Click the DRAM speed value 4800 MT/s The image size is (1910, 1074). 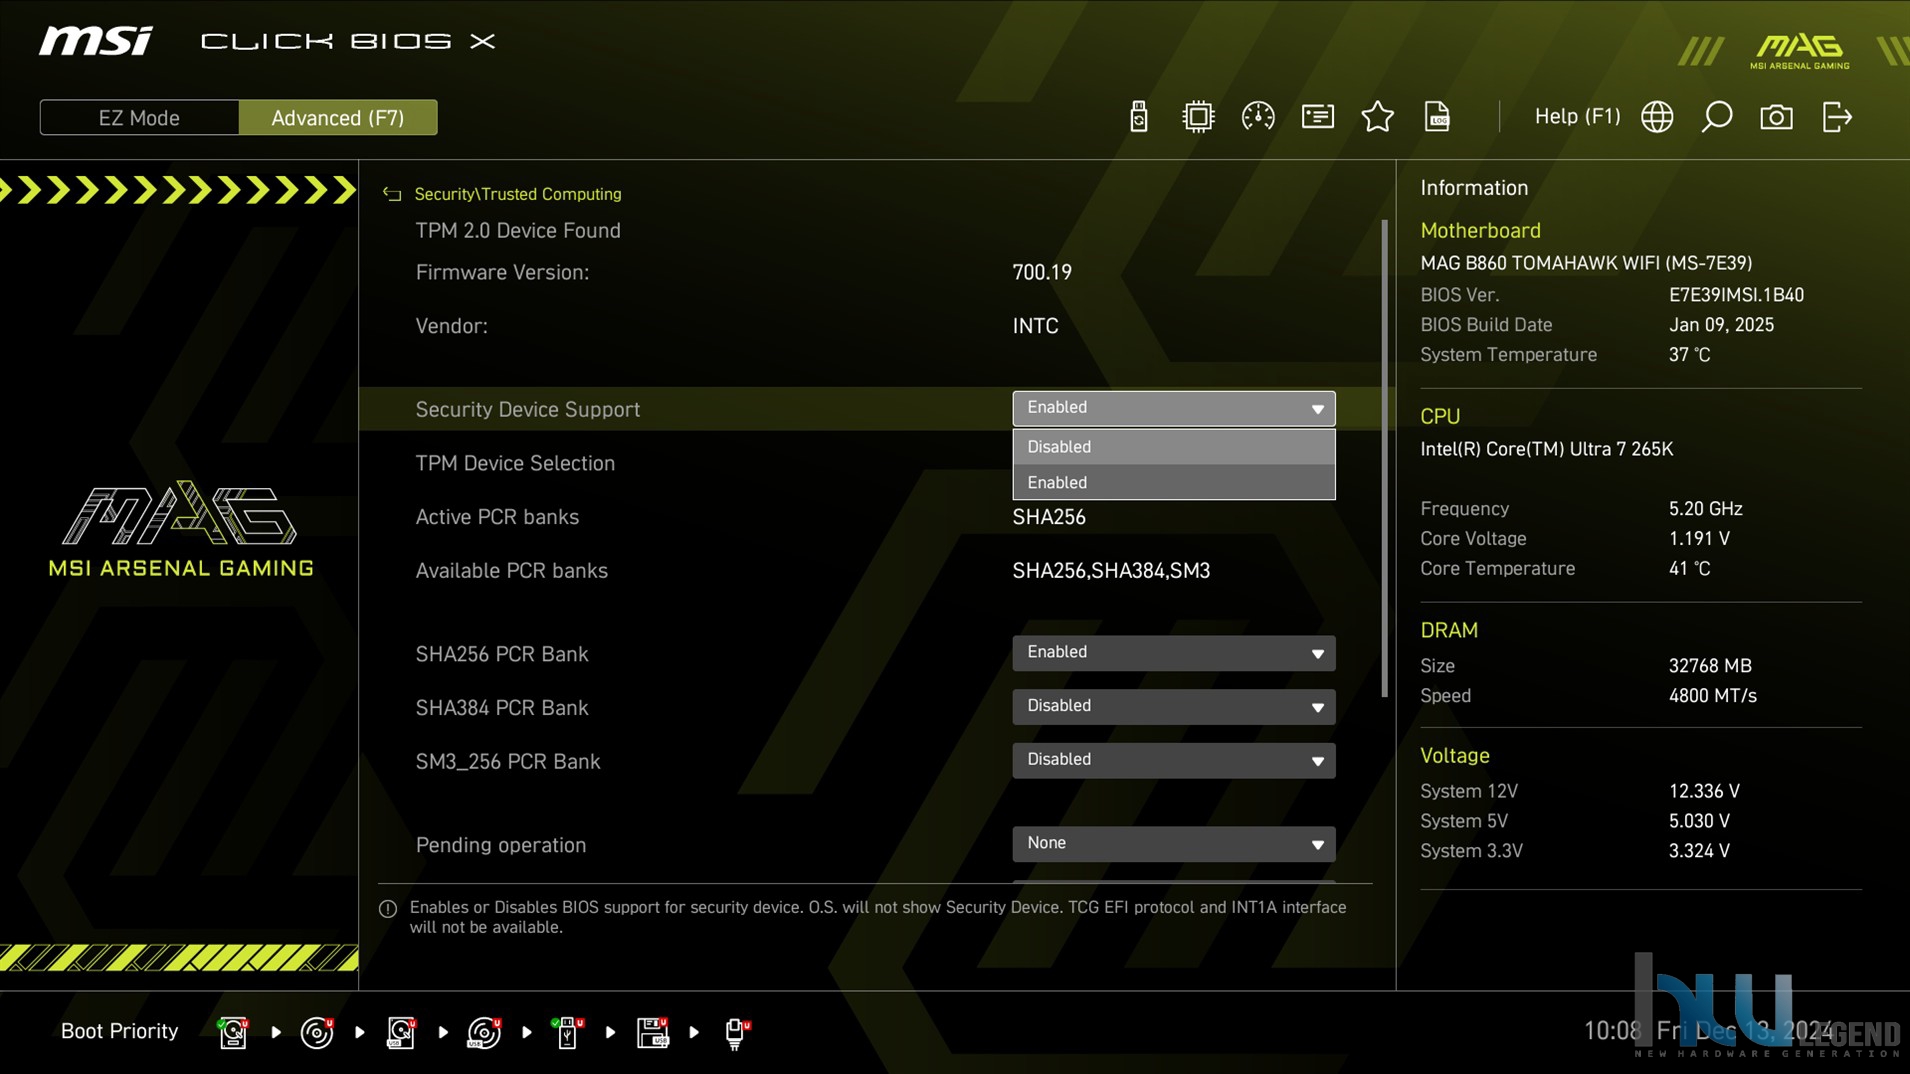(x=1712, y=696)
